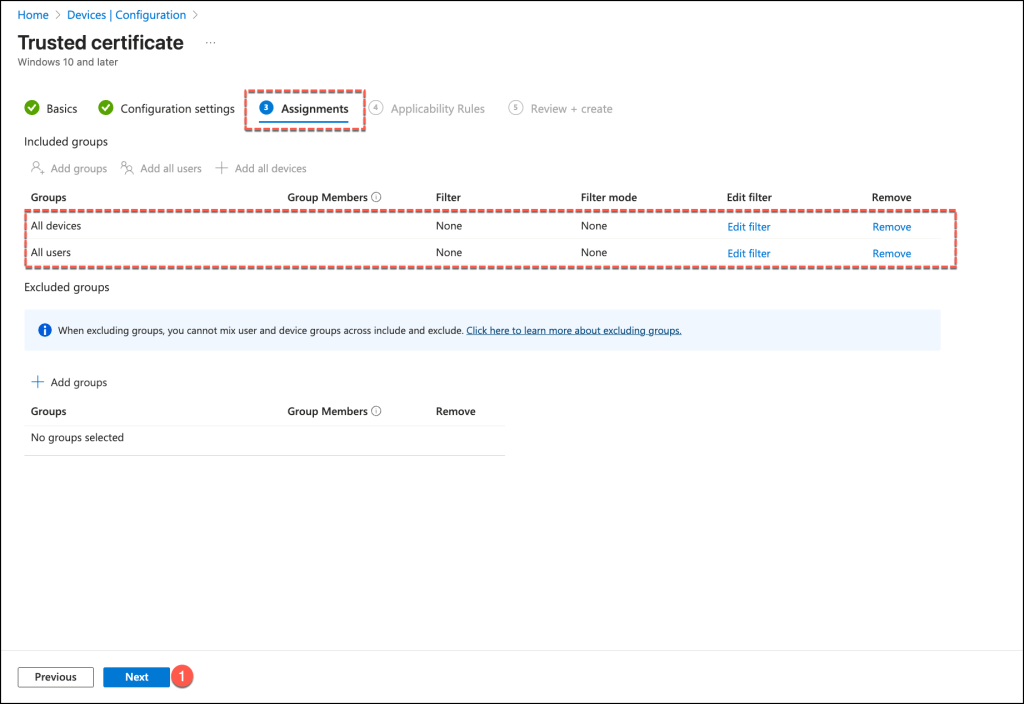Click the Group Members info icon in Included groups

[x=376, y=198]
